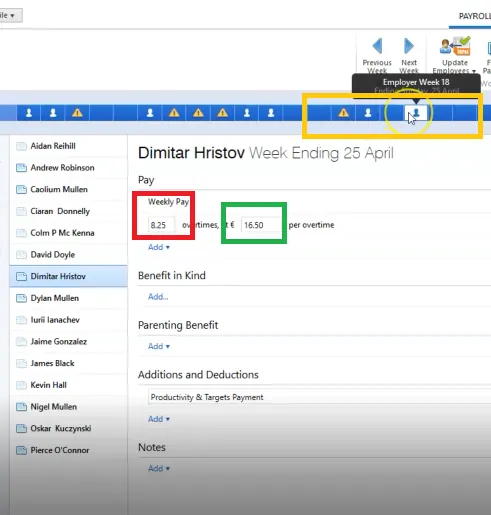Expand the Add dropdown under Pay
Screen dimensions: 491x515
[159, 247]
